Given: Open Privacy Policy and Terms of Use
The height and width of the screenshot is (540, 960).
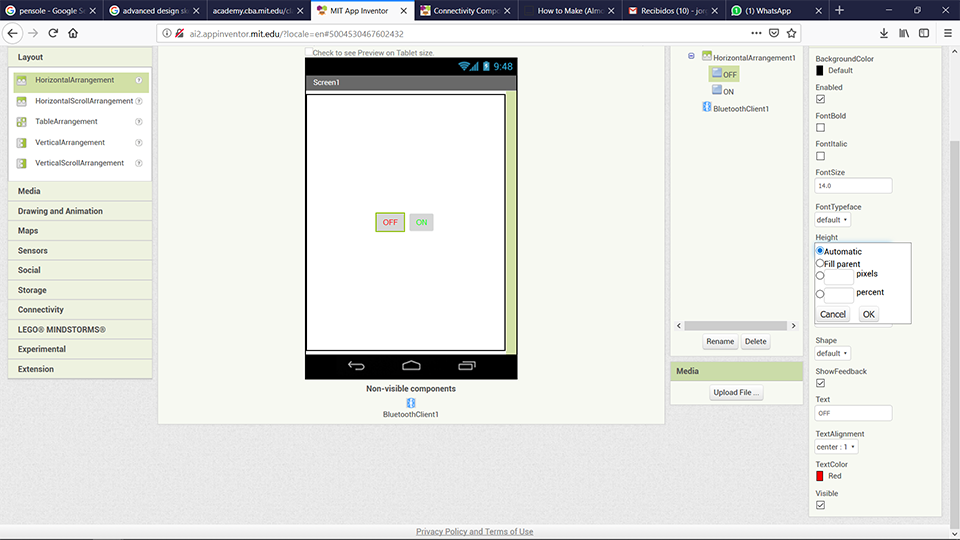Looking at the screenshot, I should pyautogui.click(x=474, y=531).
